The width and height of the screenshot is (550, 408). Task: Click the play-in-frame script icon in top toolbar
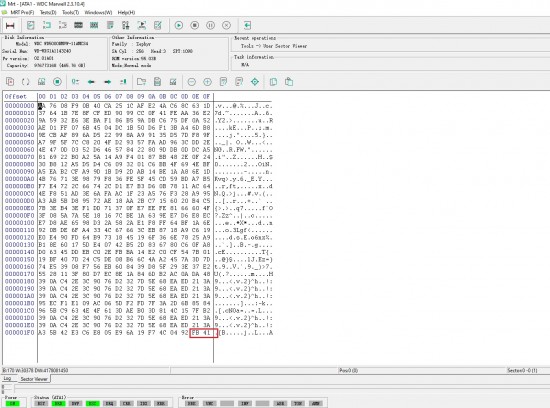tap(142, 25)
